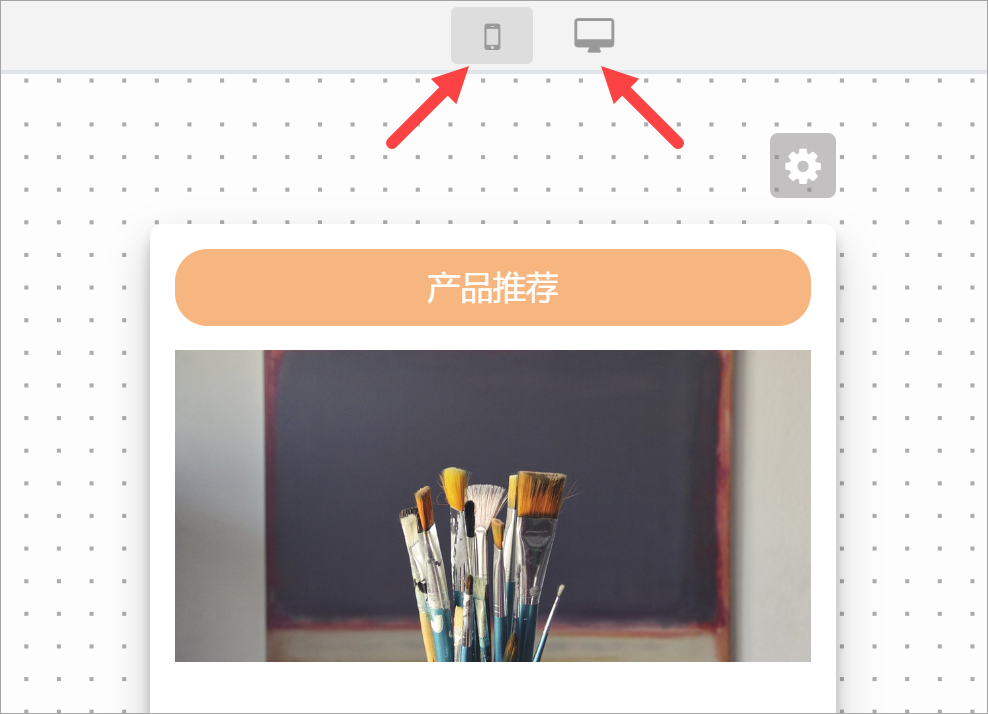Click white card padding above orange button
The image size is (988, 714).
493,237
